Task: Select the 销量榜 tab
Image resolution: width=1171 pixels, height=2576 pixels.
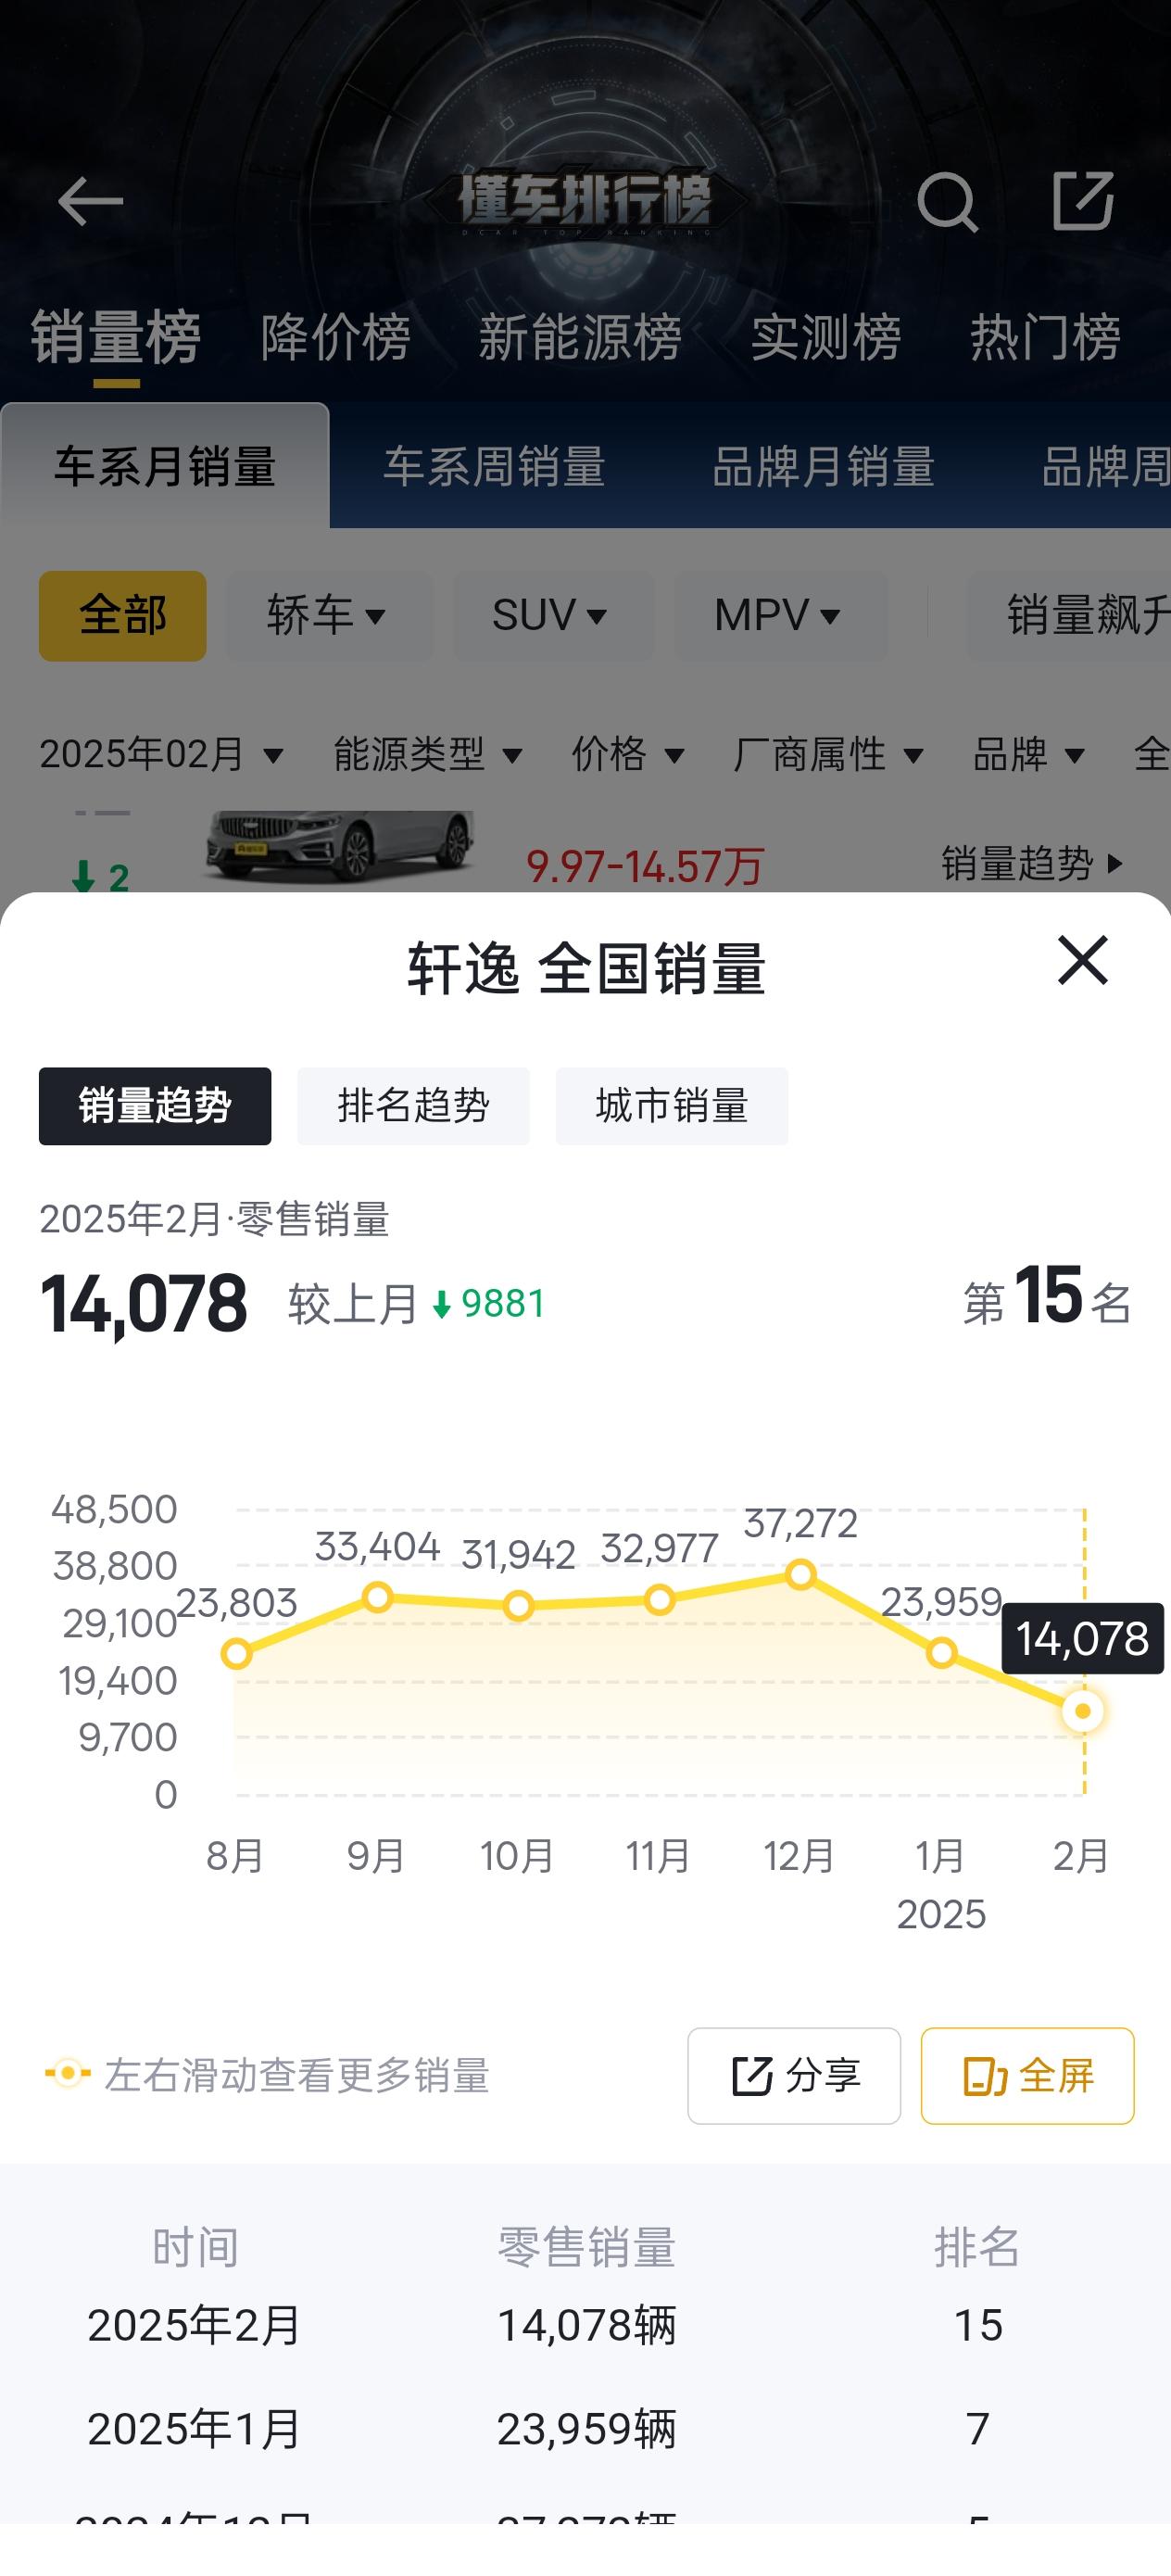Action: 116,336
